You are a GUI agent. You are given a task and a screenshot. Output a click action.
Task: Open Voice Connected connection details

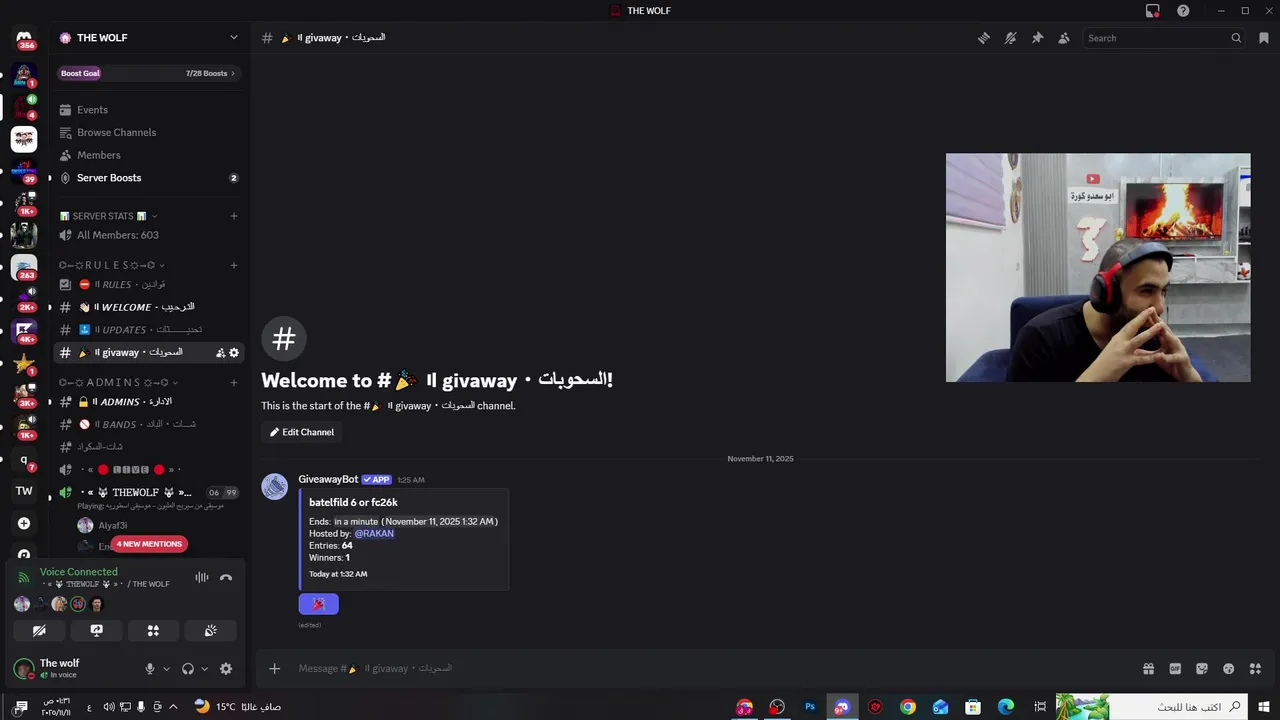coord(79,572)
